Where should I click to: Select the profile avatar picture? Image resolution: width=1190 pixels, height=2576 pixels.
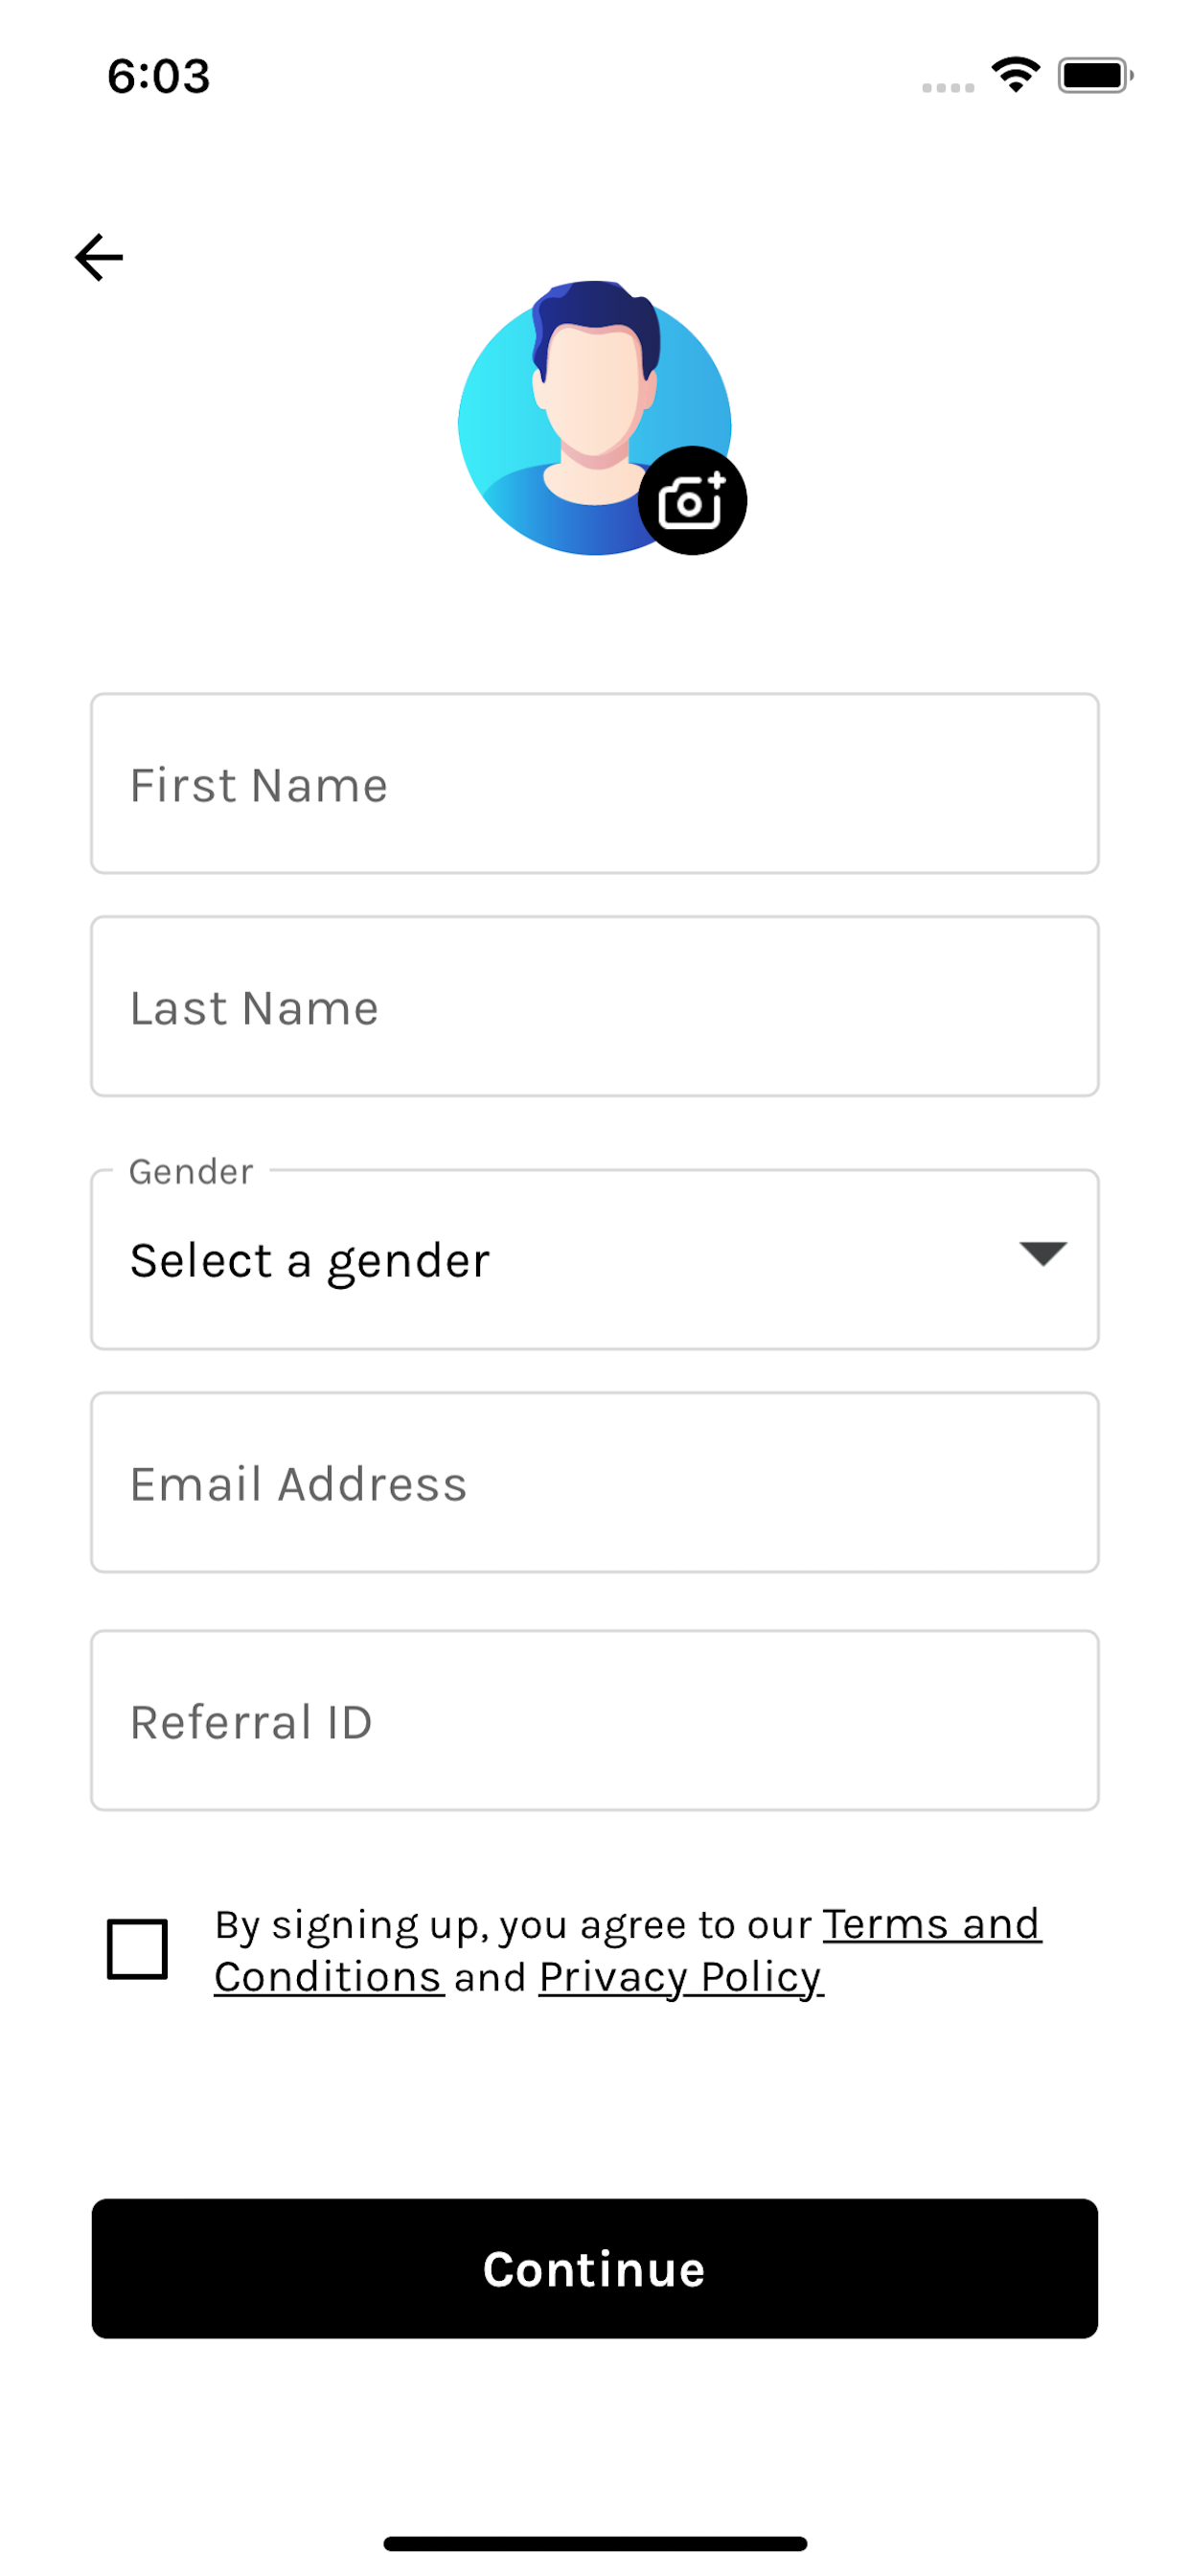point(594,417)
